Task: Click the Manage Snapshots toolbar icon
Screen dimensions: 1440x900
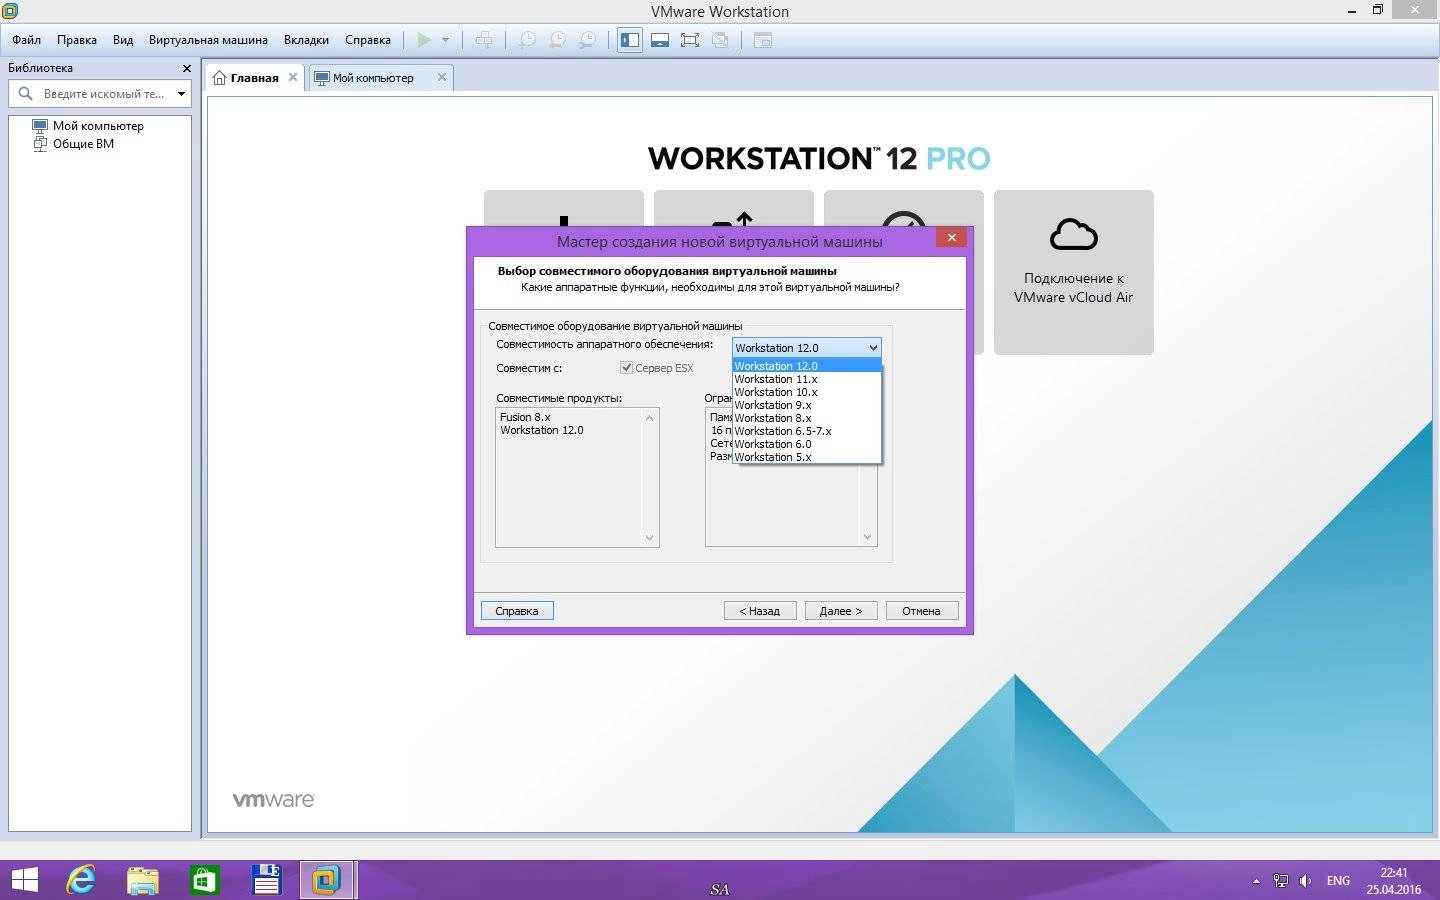Action: point(588,40)
